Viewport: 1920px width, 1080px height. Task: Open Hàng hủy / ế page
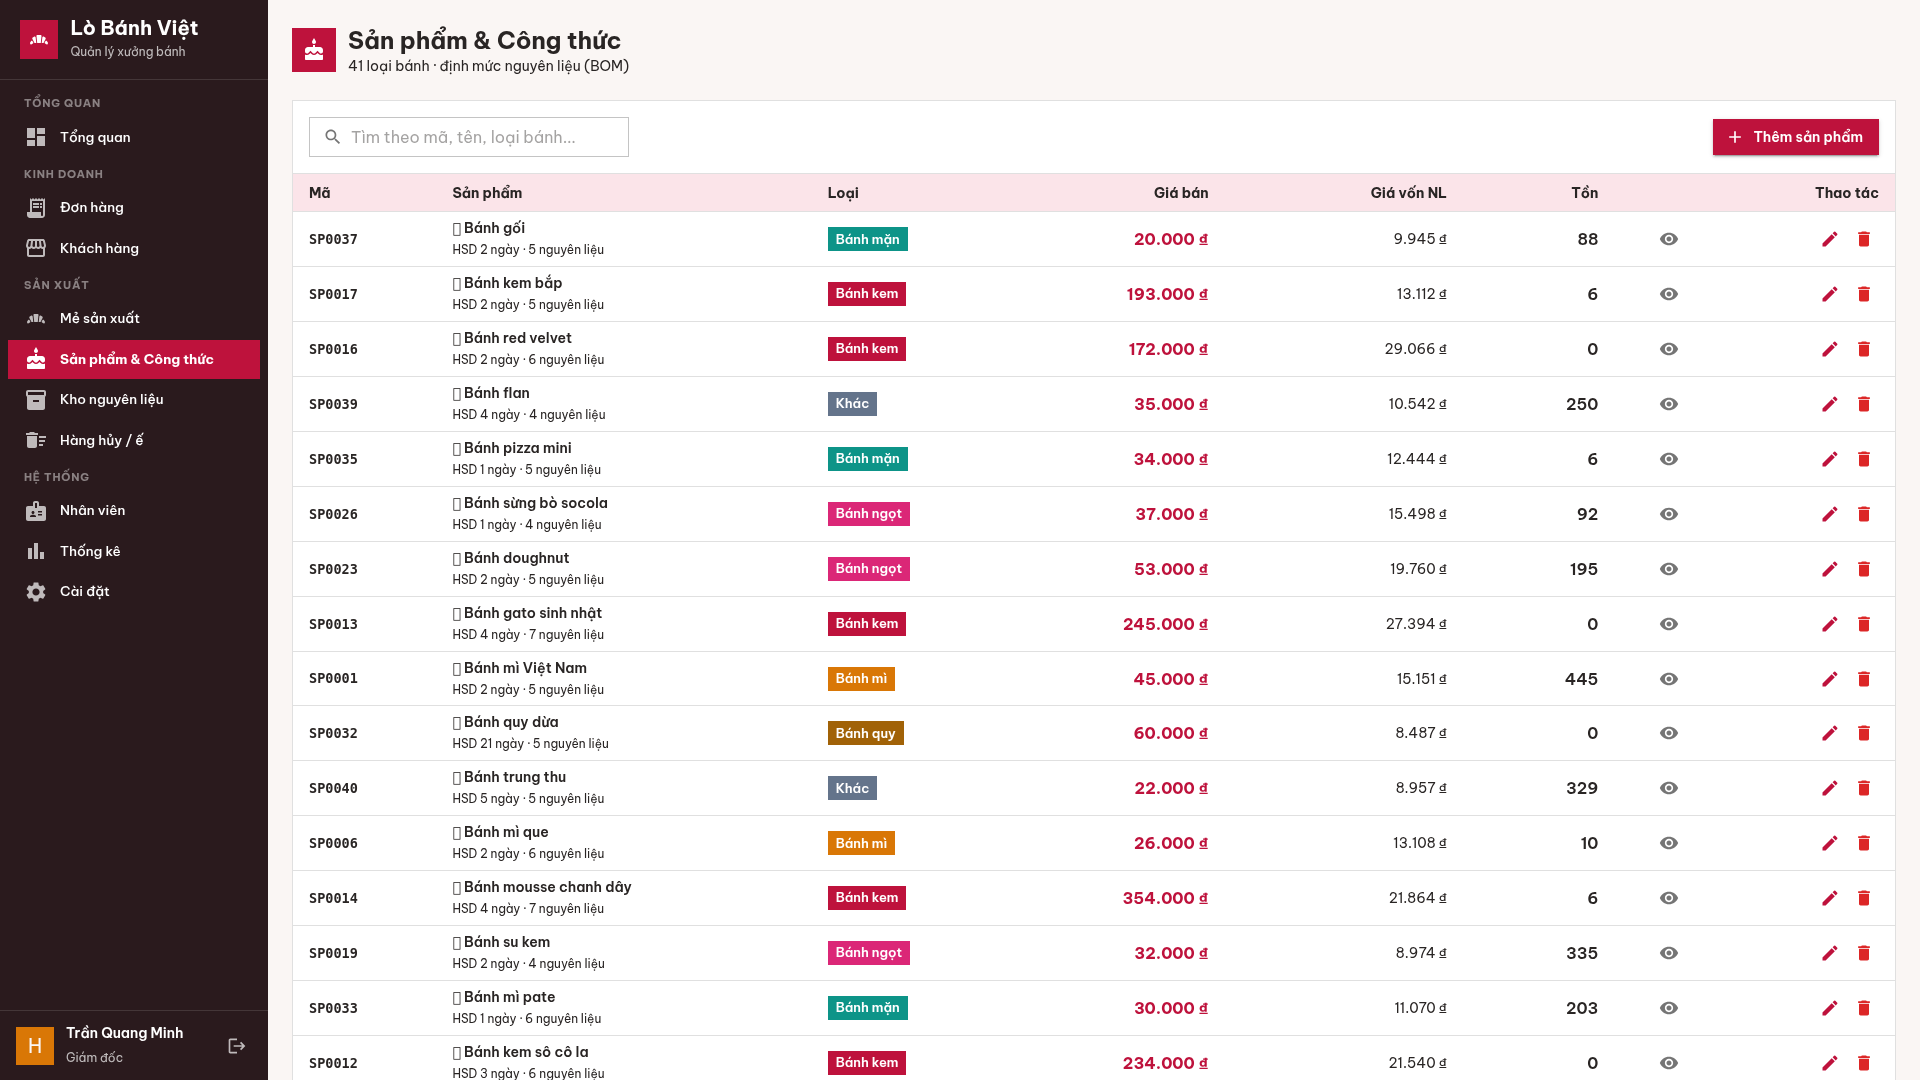pyautogui.click(x=134, y=440)
